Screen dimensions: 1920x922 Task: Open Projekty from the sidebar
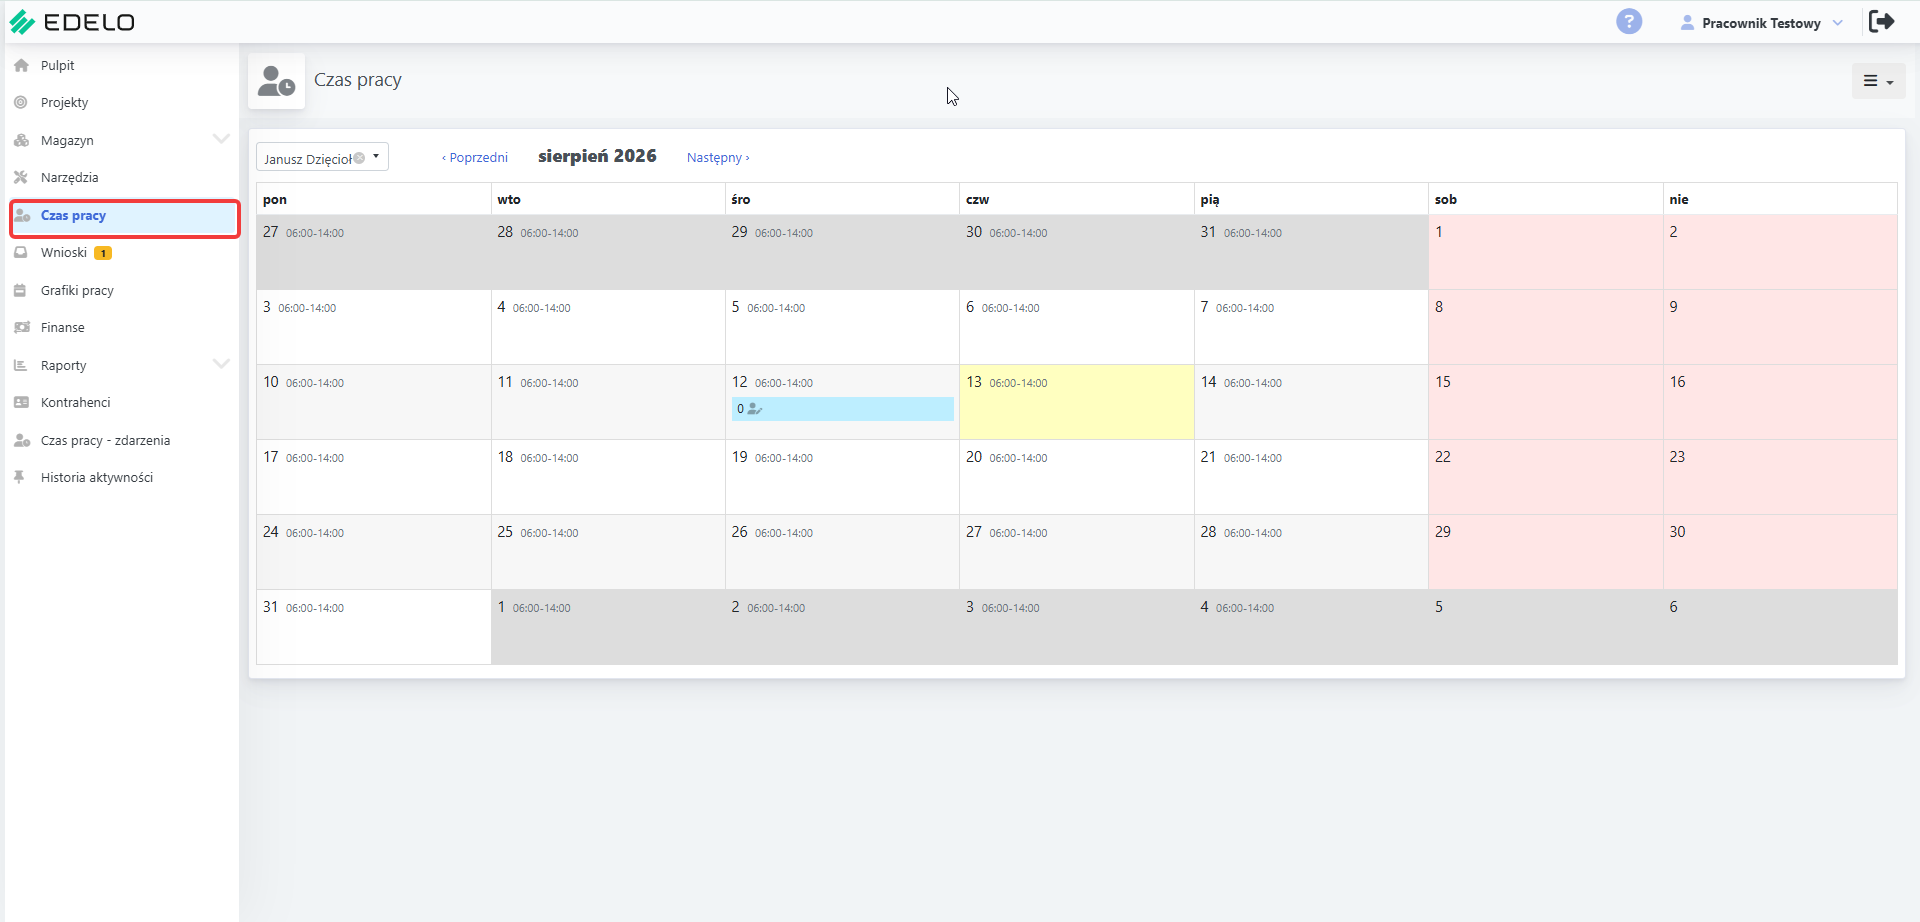pyautogui.click(x=64, y=102)
